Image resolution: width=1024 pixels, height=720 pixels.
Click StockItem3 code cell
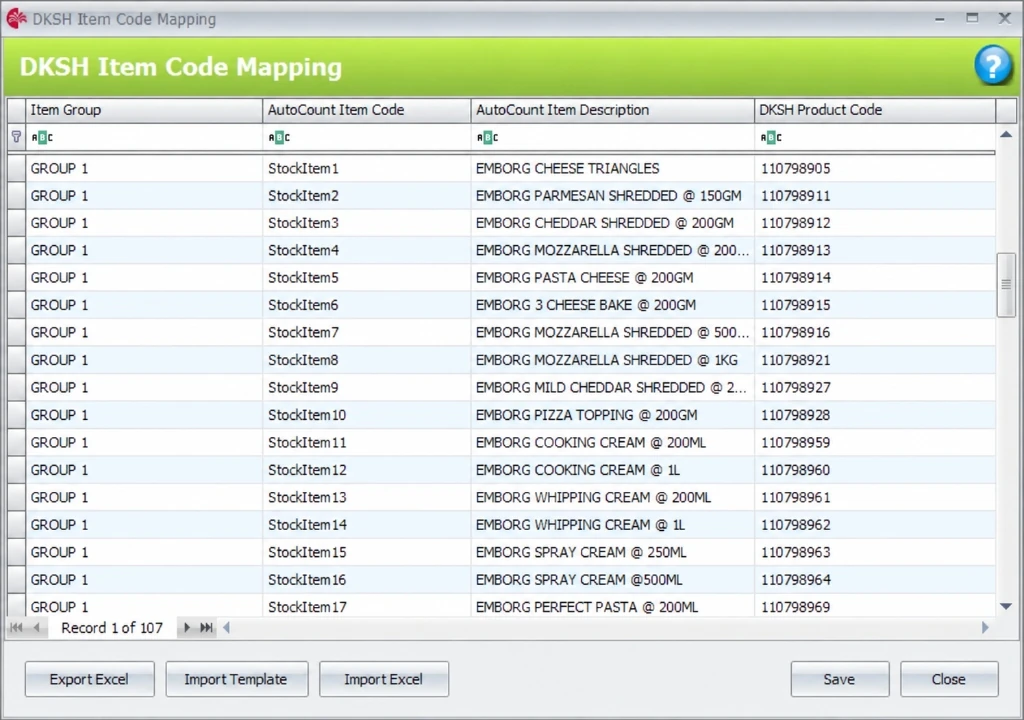[x=366, y=223]
